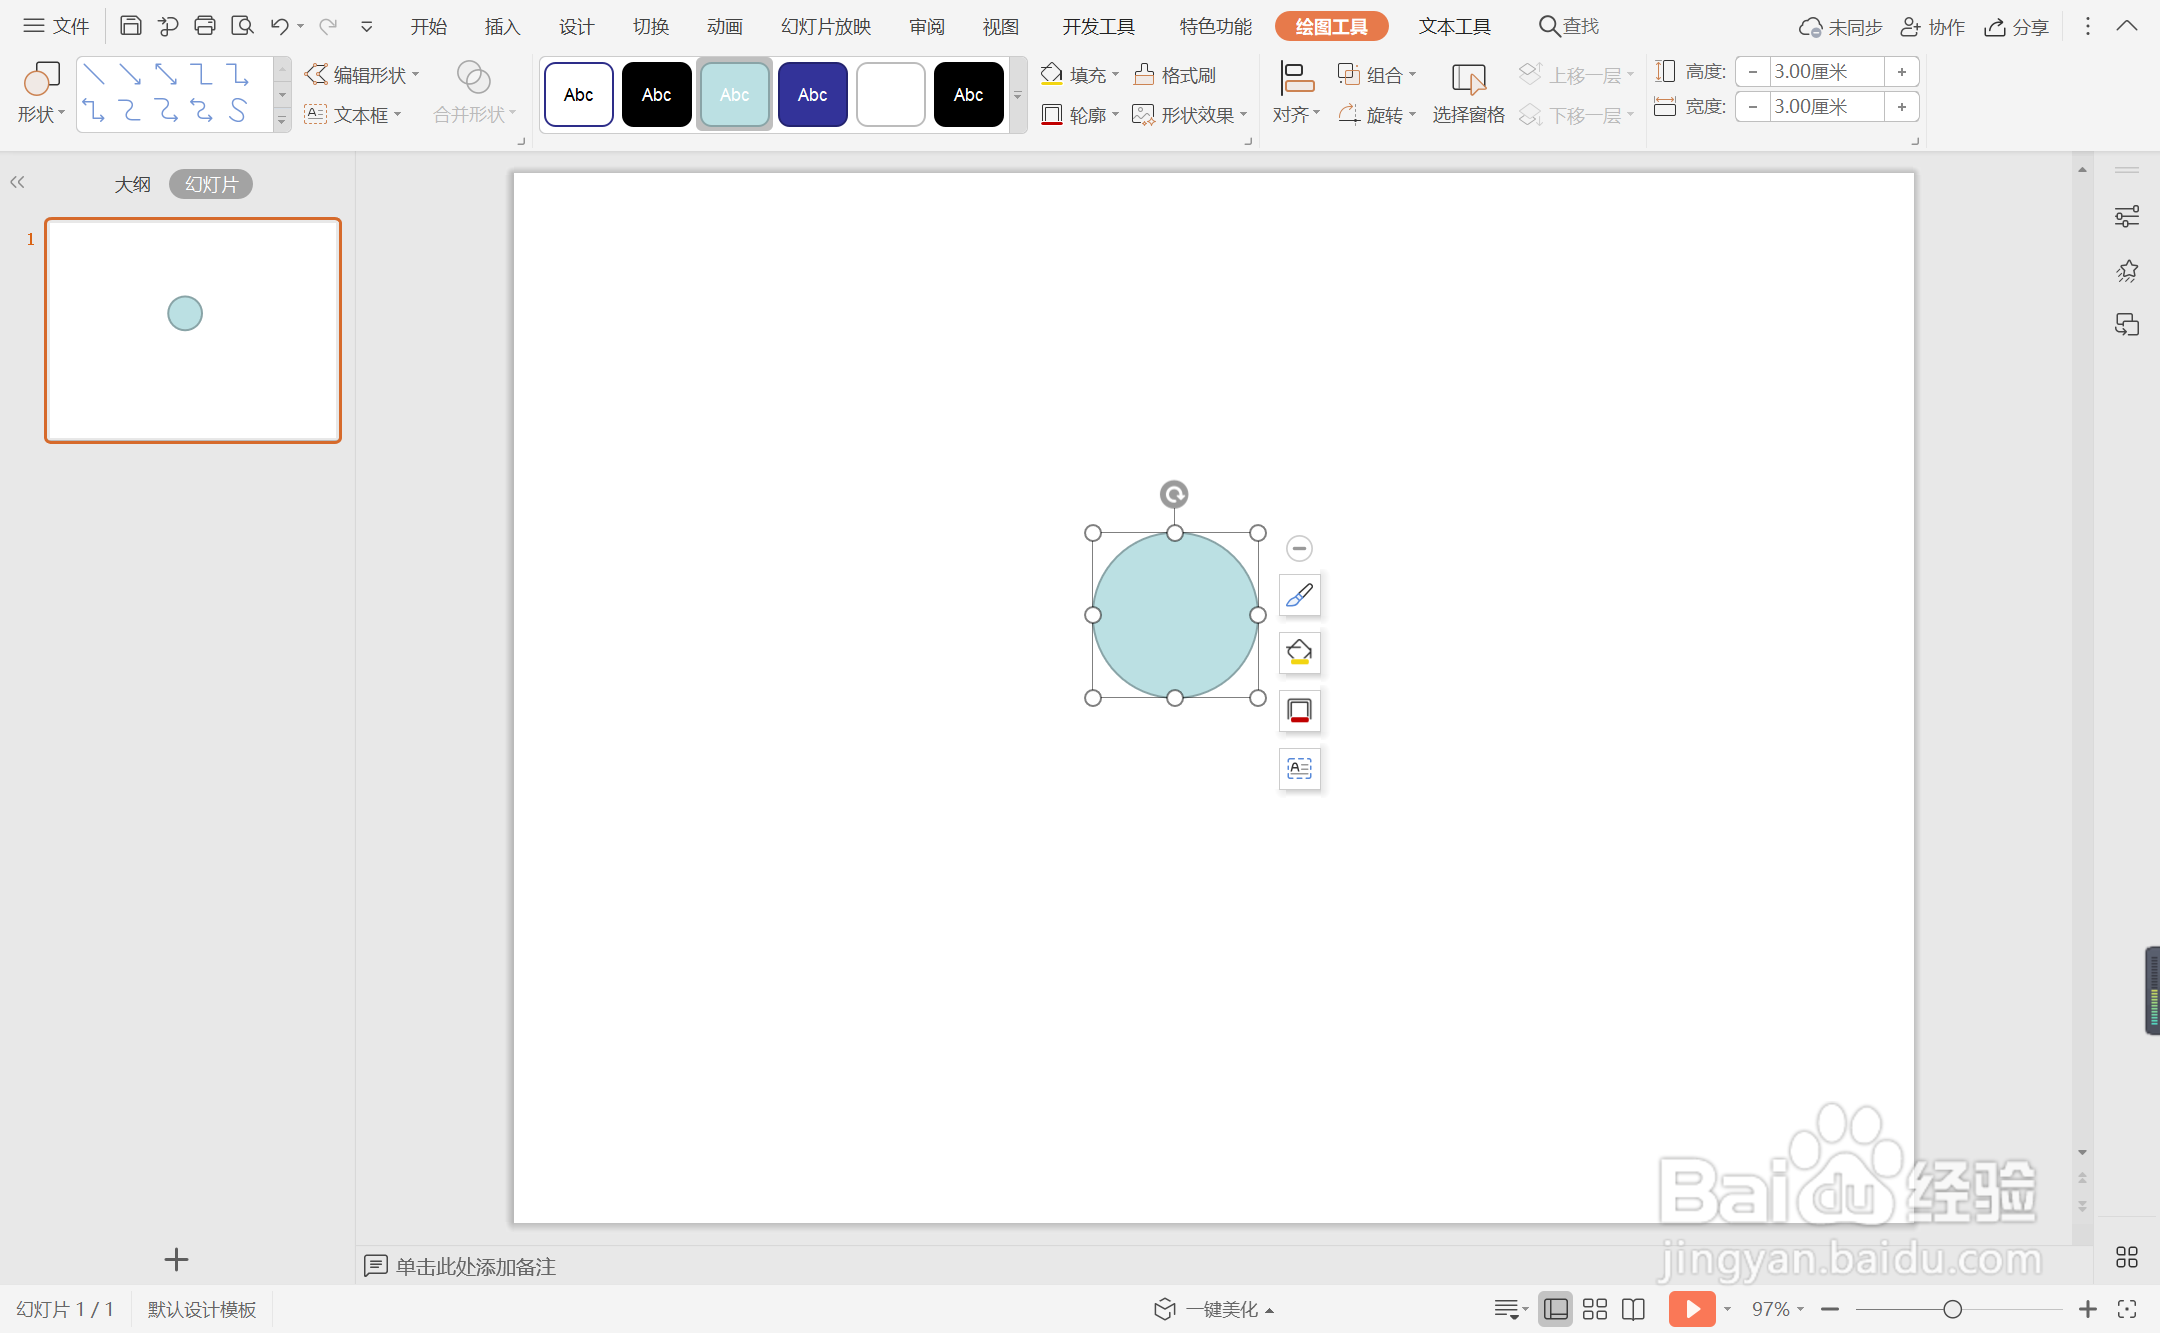Switch to the 插入 tab

tap(502, 27)
